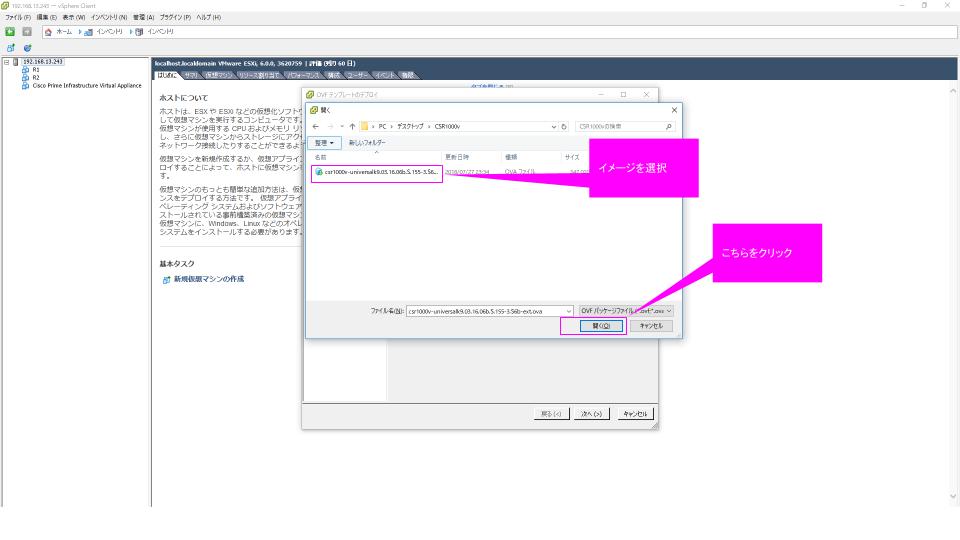
Task: Open the 編集(E) menu
Action: (x=47, y=18)
